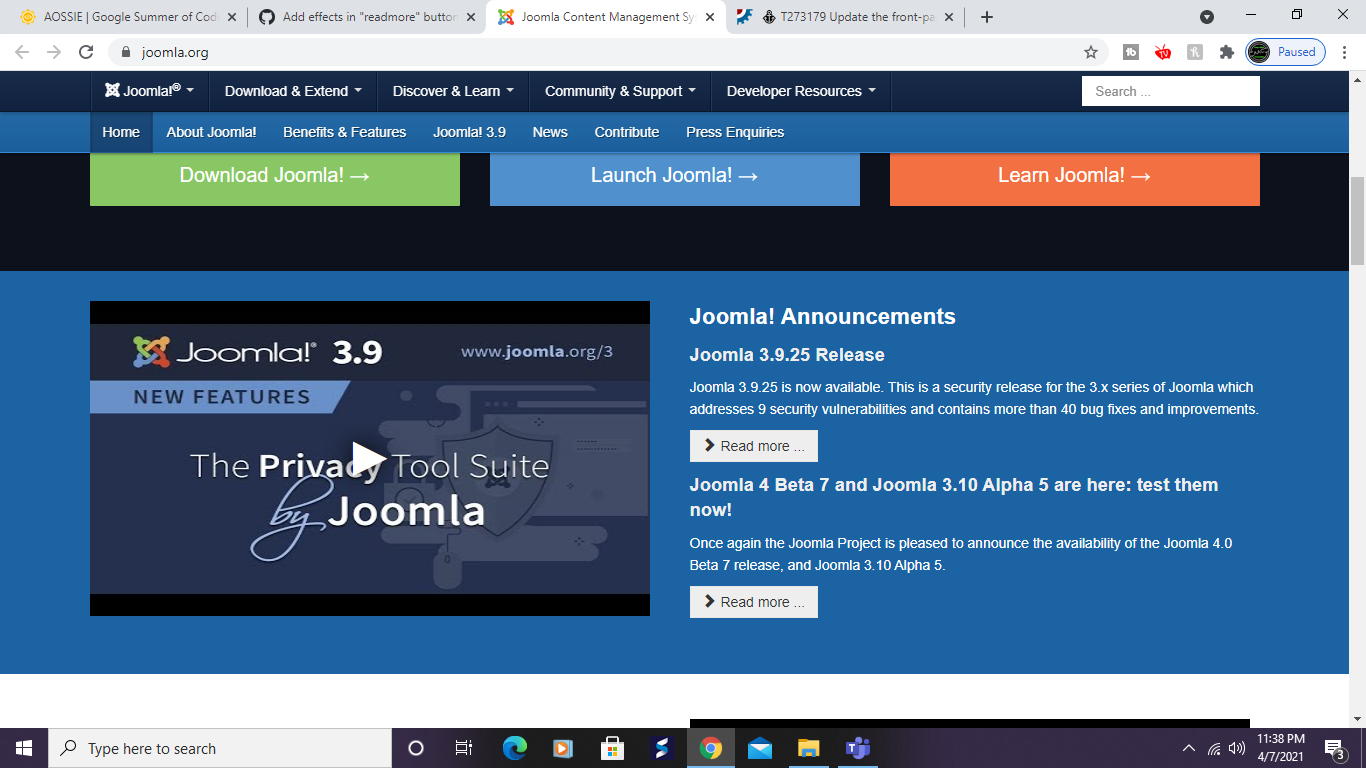Viewport: 1366px width, 768px height.
Task: Open the notification center icon
Action: coord(1334,748)
